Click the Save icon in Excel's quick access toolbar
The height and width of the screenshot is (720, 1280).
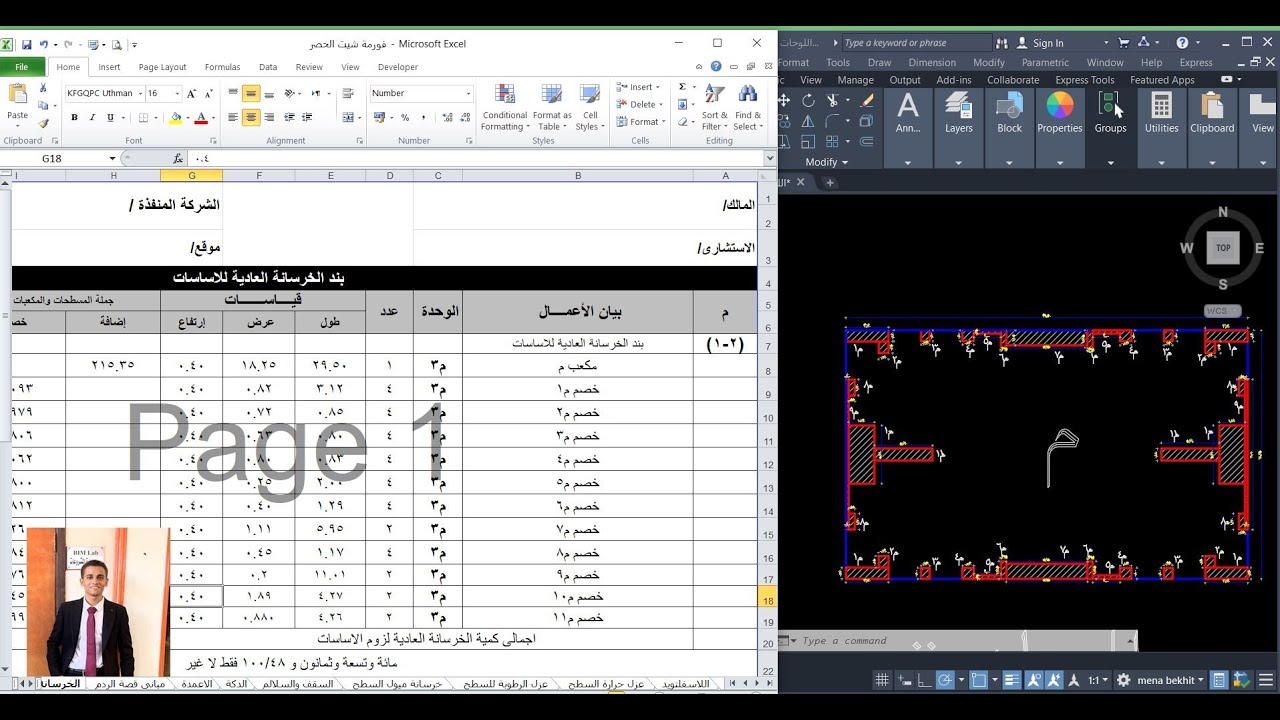click(x=26, y=44)
